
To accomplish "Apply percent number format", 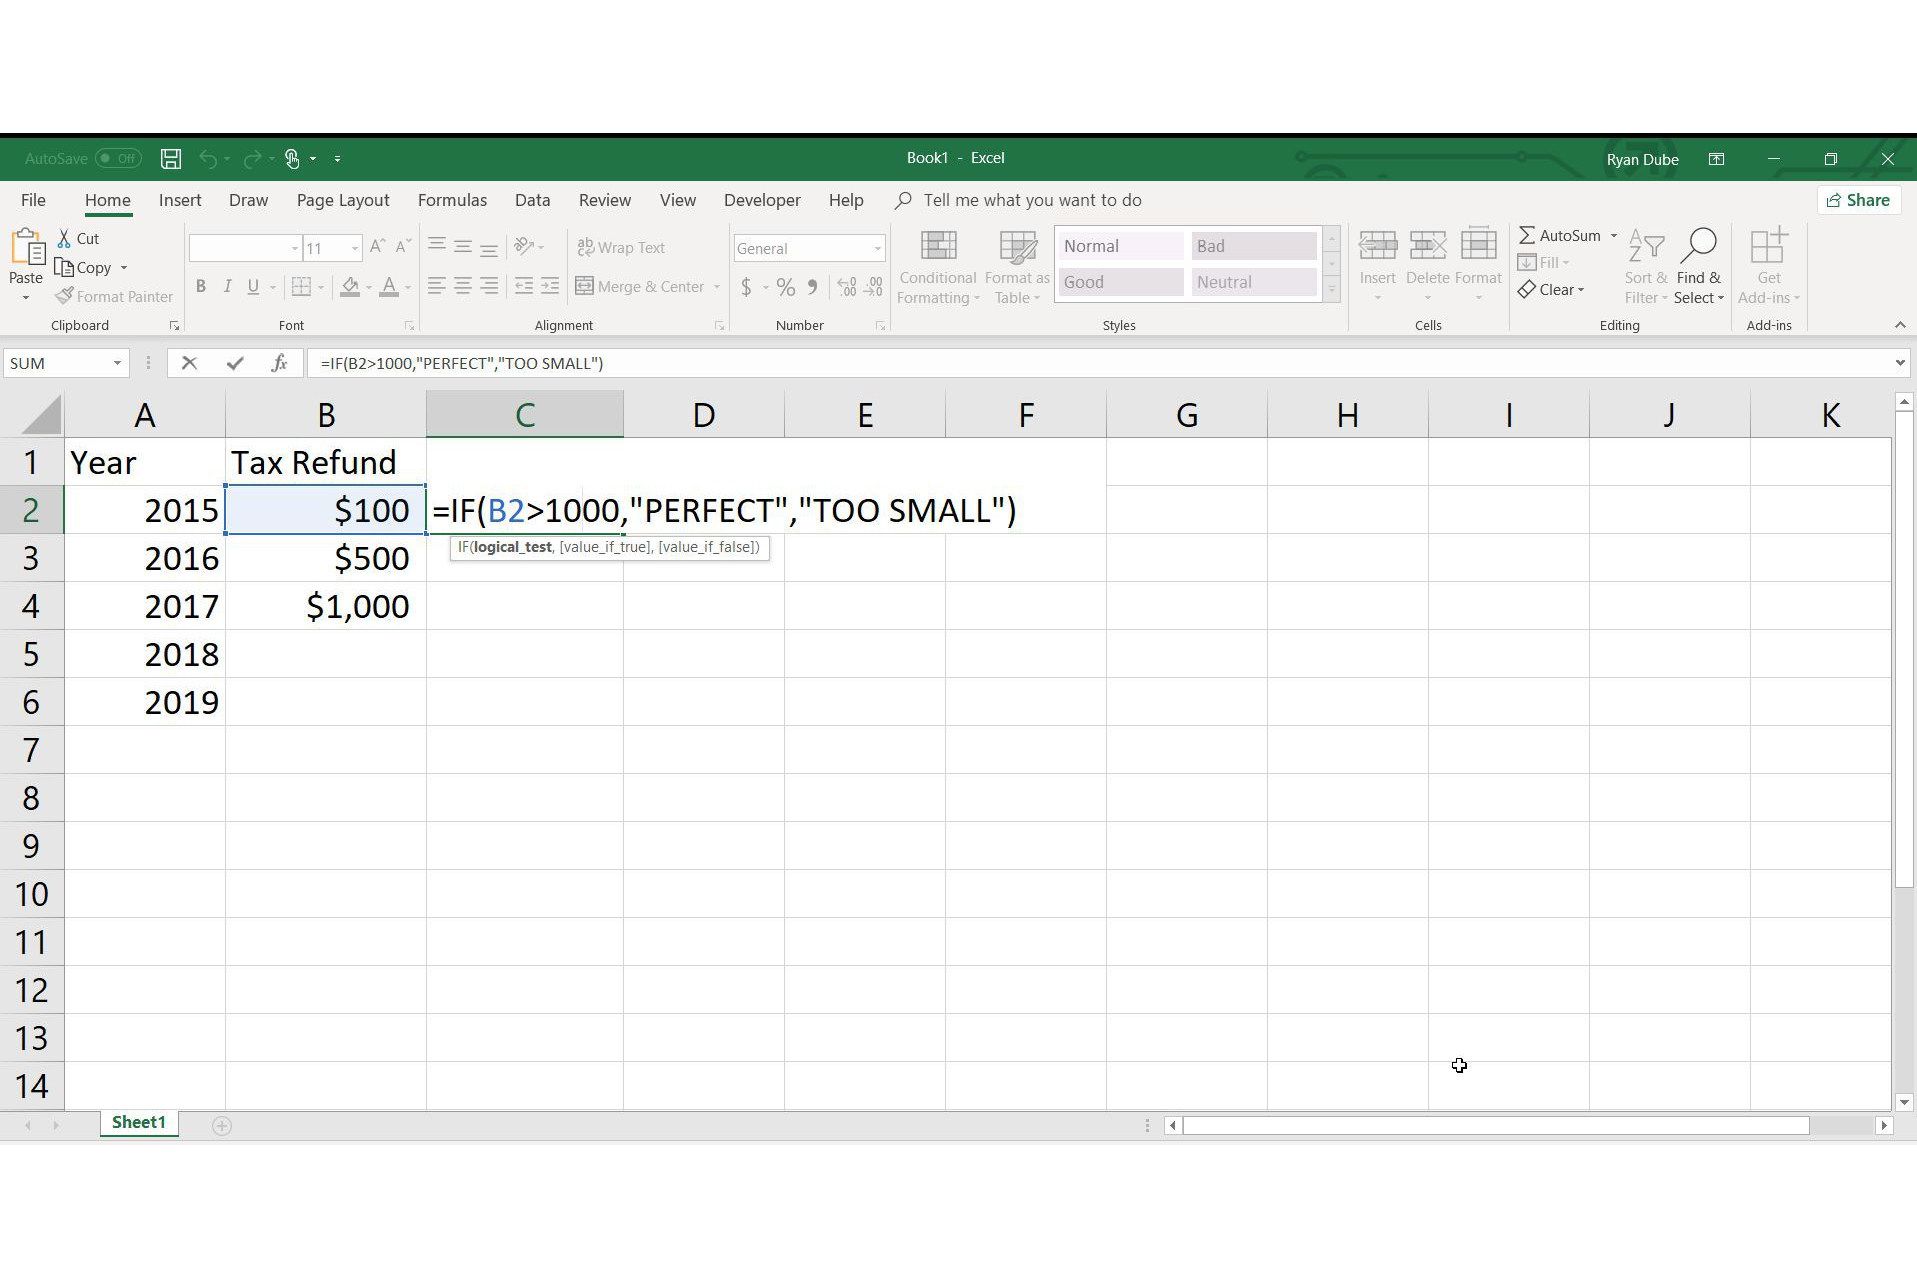I will pyautogui.click(x=784, y=287).
